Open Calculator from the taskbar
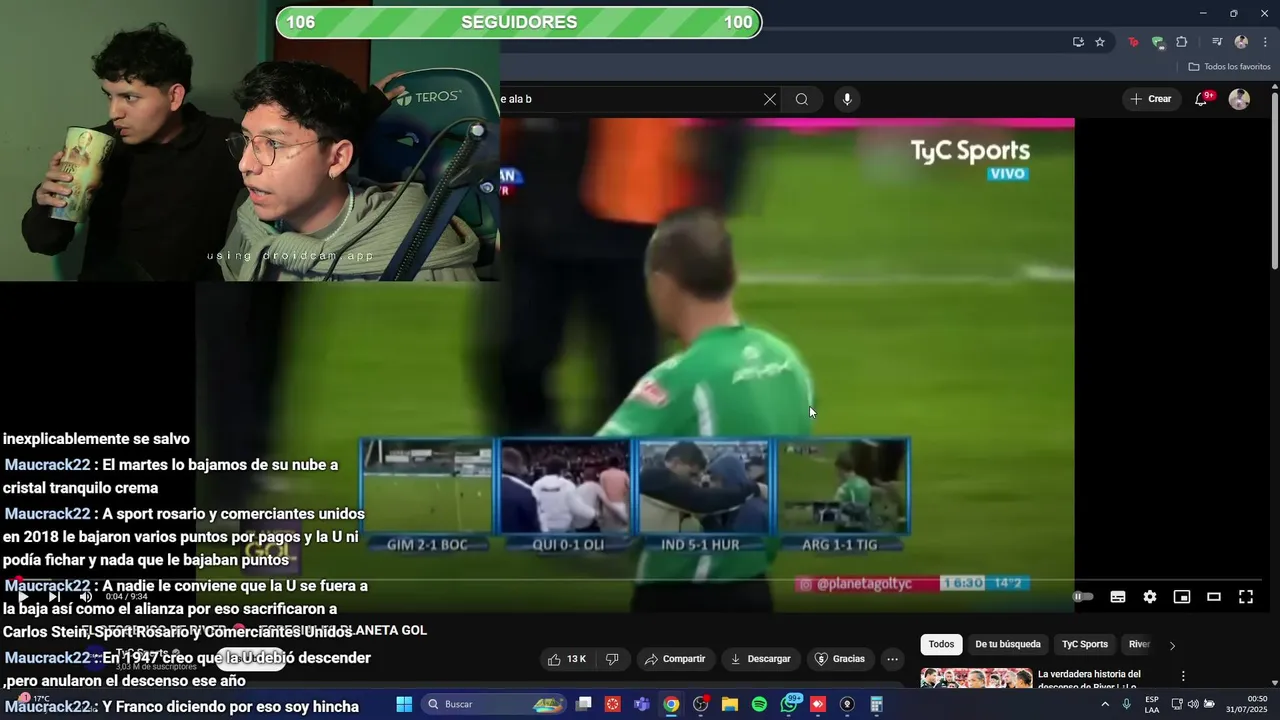The width and height of the screenshot is (1280, 720). (876, 704)
